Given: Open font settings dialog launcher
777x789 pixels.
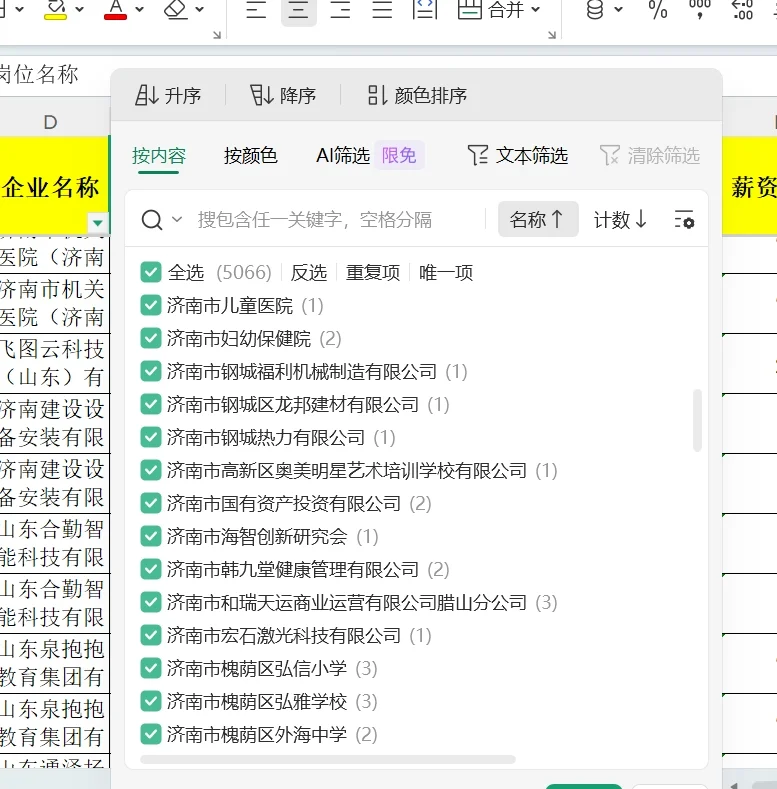Looking at the screenshot, I should point(217,35).
